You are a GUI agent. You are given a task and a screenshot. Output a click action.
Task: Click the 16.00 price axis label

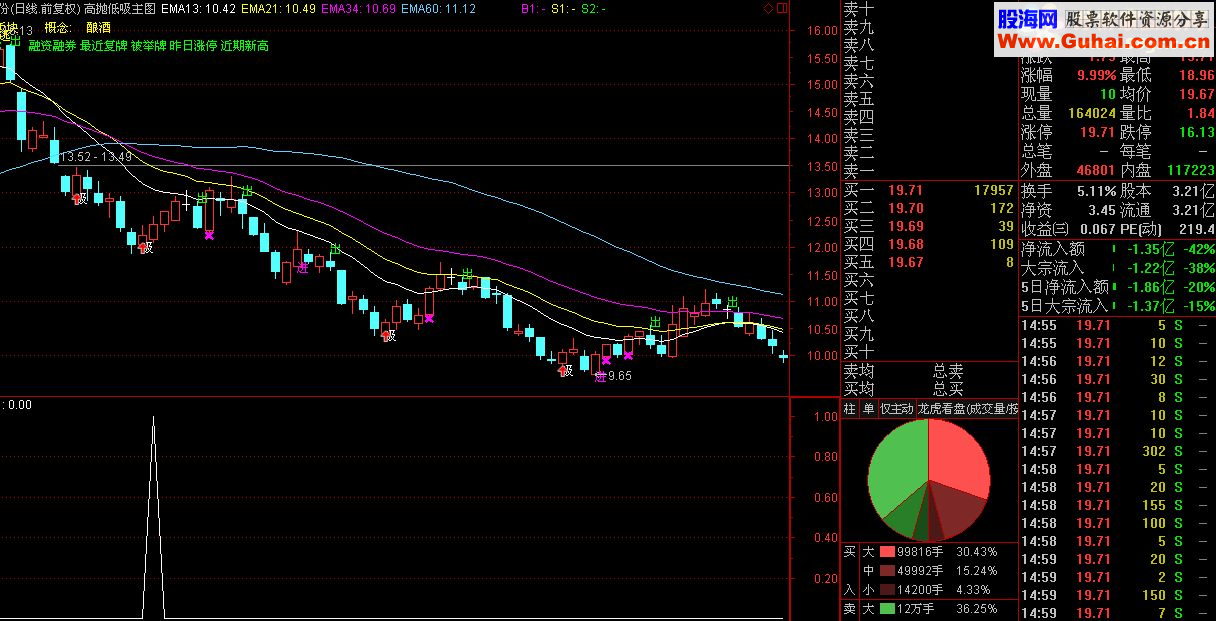[x=822, y=31]
